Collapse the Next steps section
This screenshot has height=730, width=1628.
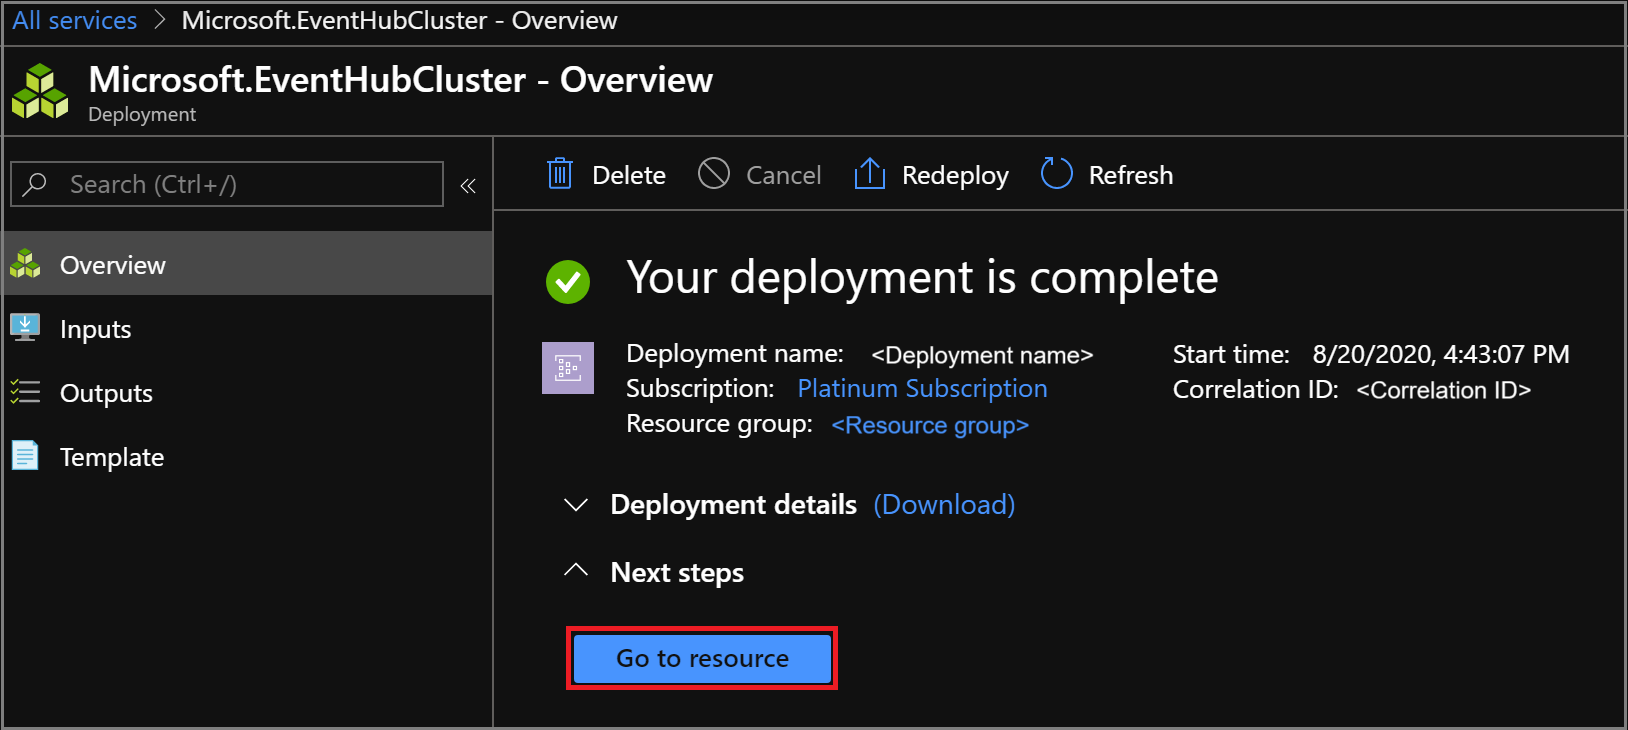(x=576, y=571)
